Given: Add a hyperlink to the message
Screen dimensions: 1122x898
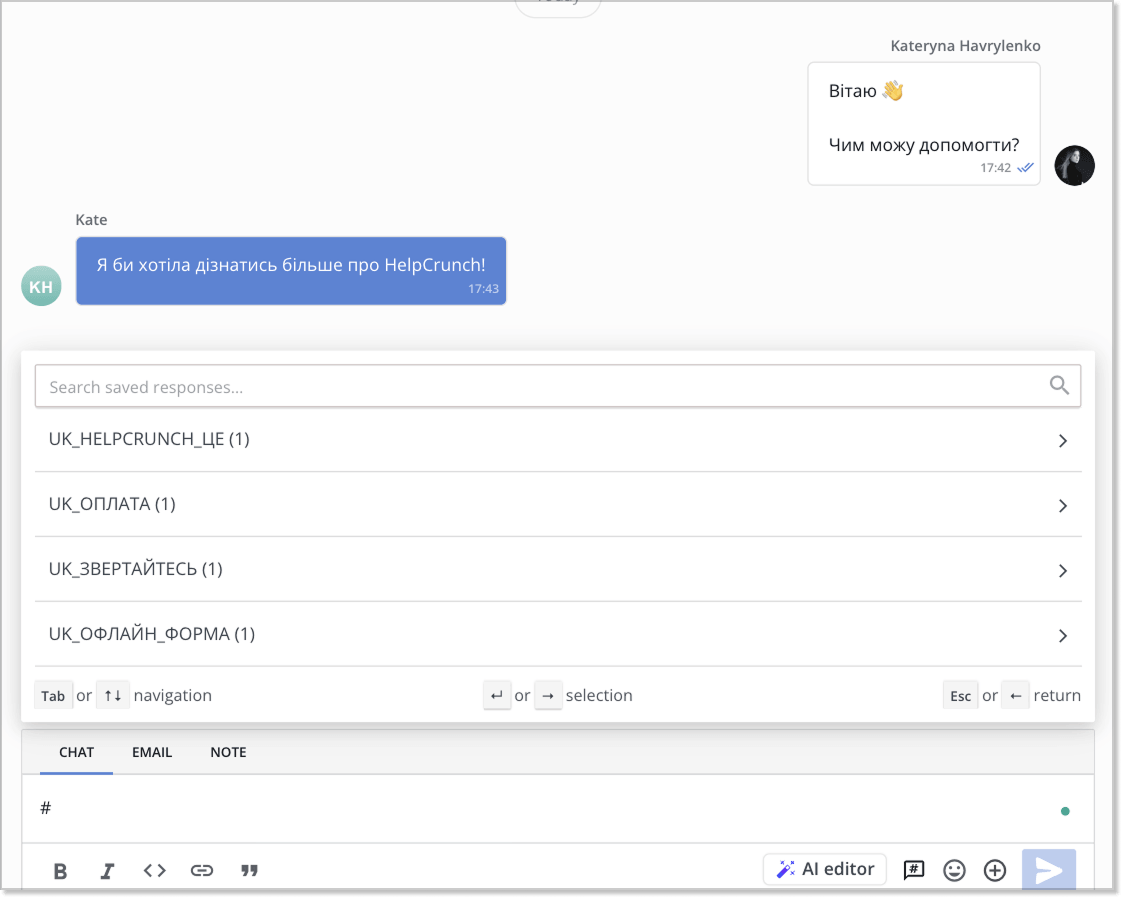Looking at the screenshot, I should pyautogui.click(x=201, y=870).
